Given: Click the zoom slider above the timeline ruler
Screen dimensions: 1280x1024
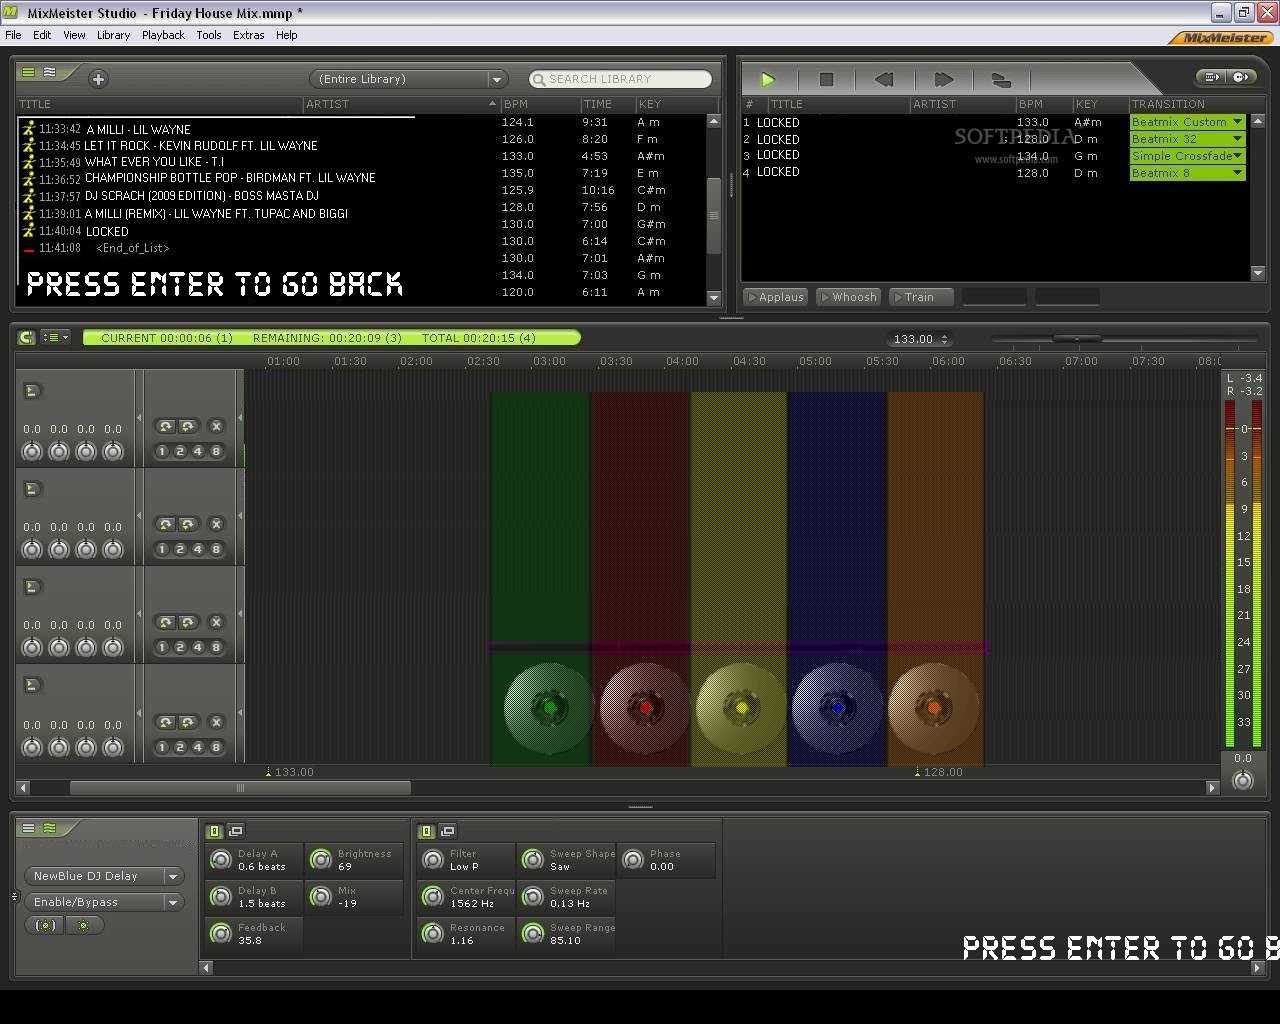Looking at the screenshot, I should point(1077,339).
